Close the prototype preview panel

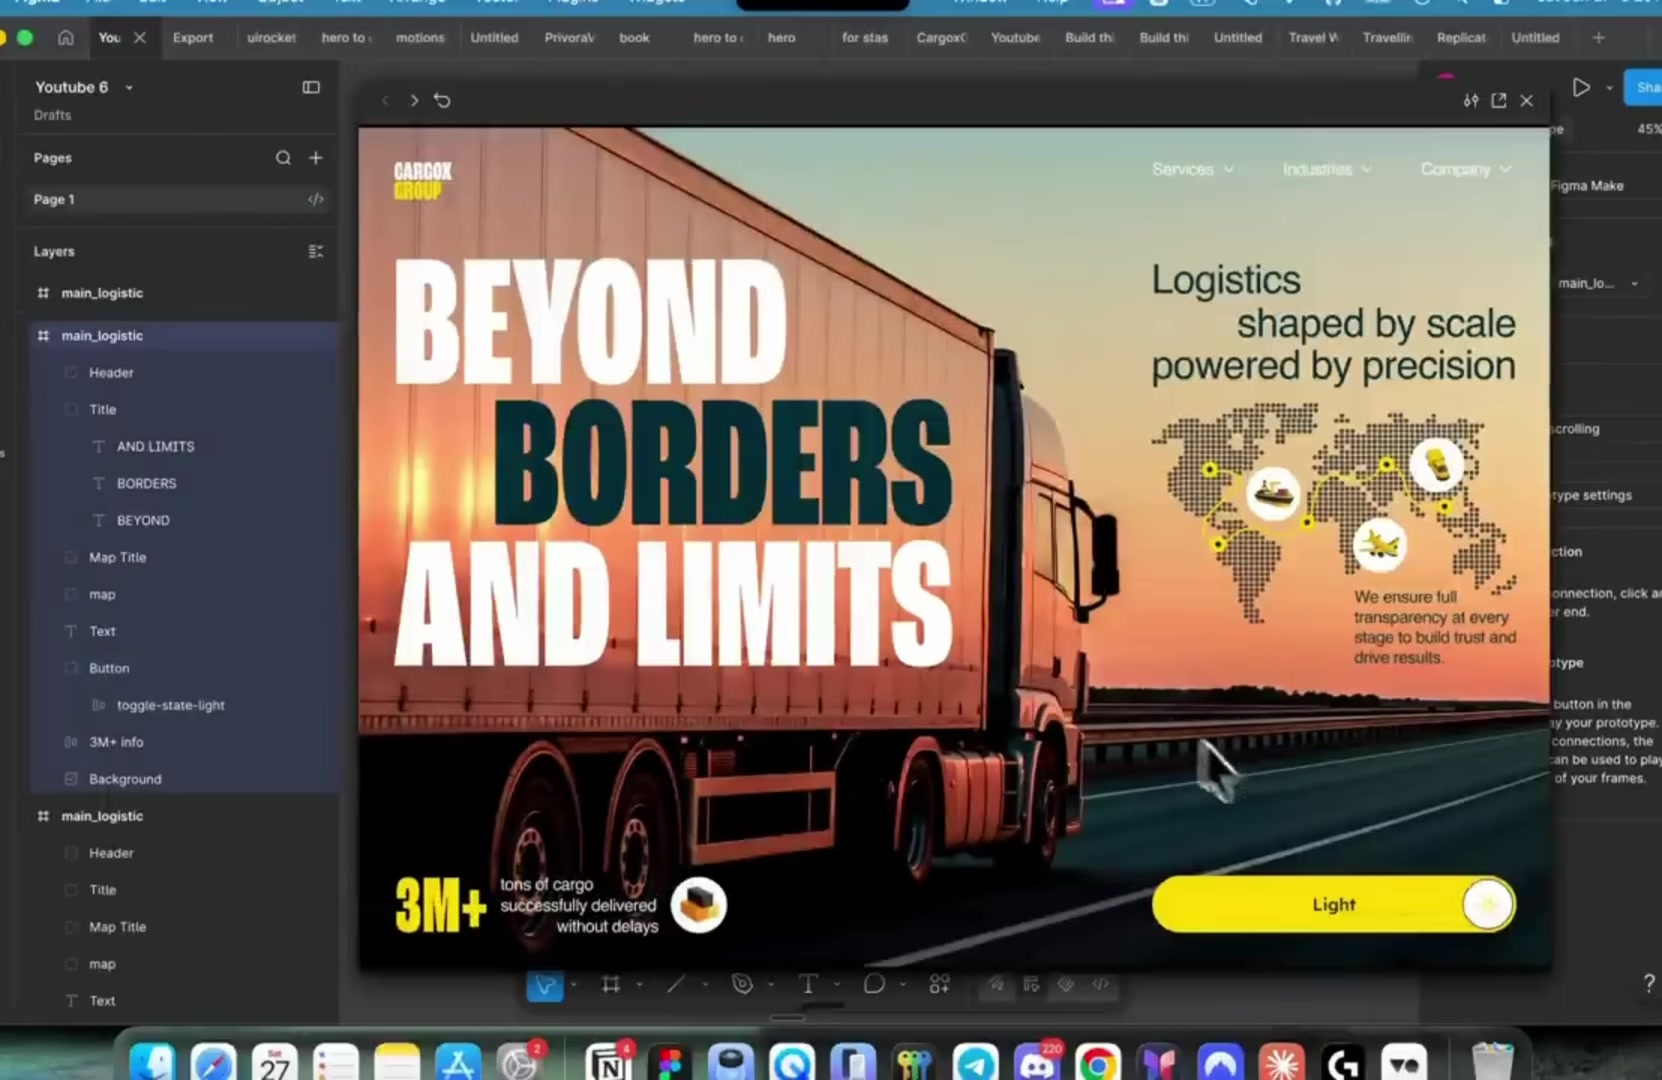[1527, 100]
